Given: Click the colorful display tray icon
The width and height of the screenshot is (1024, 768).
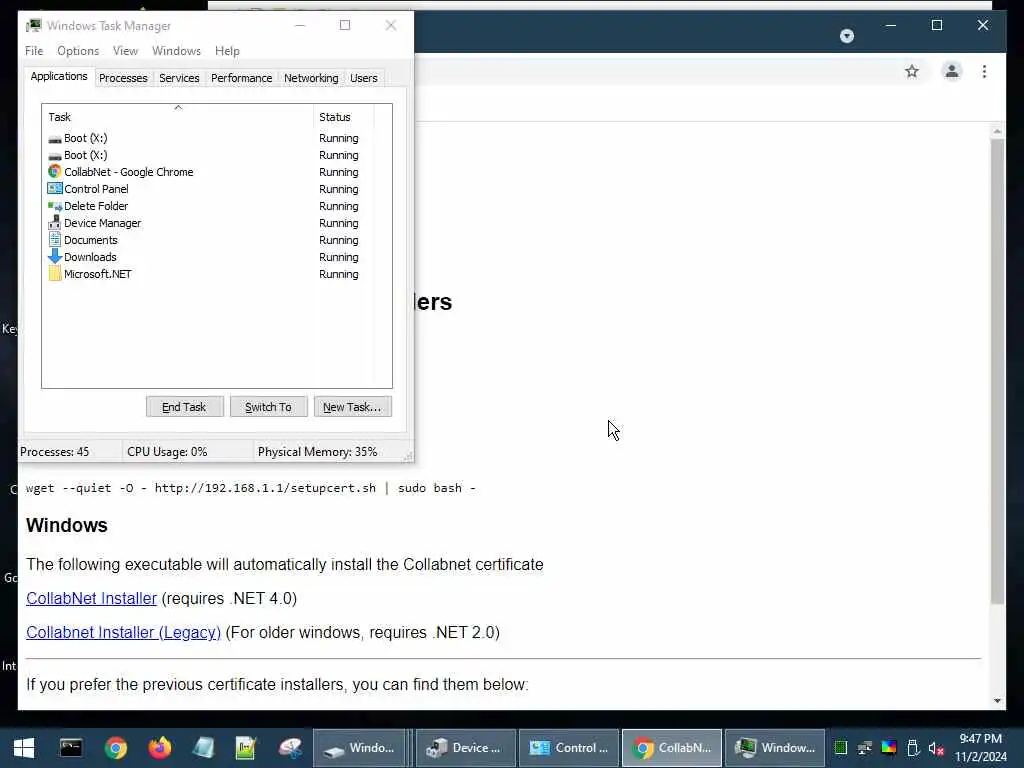Looking at the screenshot, I should [889, 748].
